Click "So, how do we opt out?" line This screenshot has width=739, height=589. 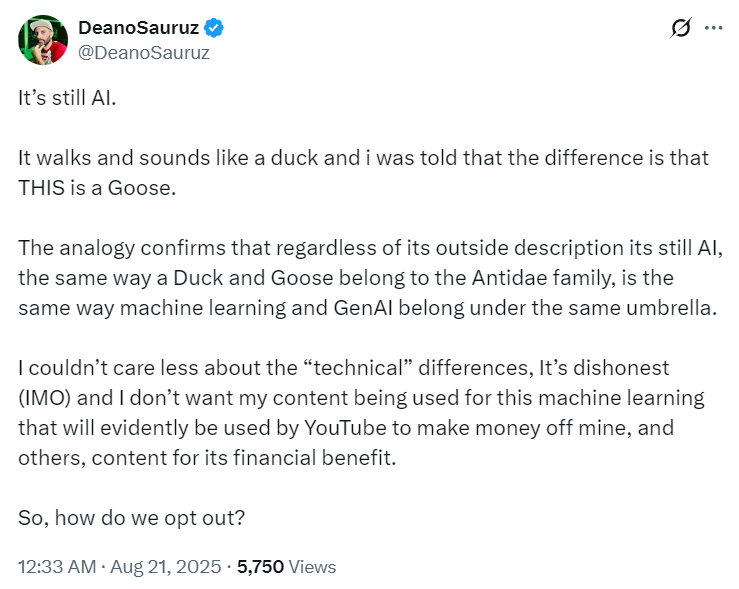131,518
